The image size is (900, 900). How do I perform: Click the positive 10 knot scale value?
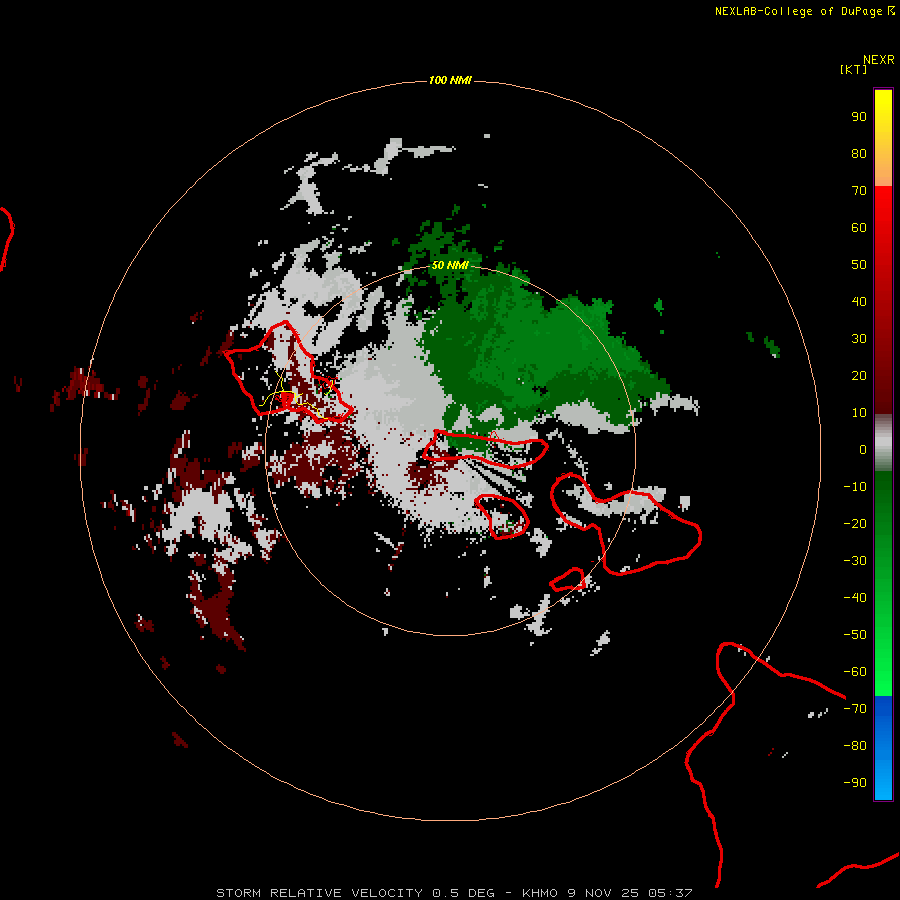click(859, 413)
